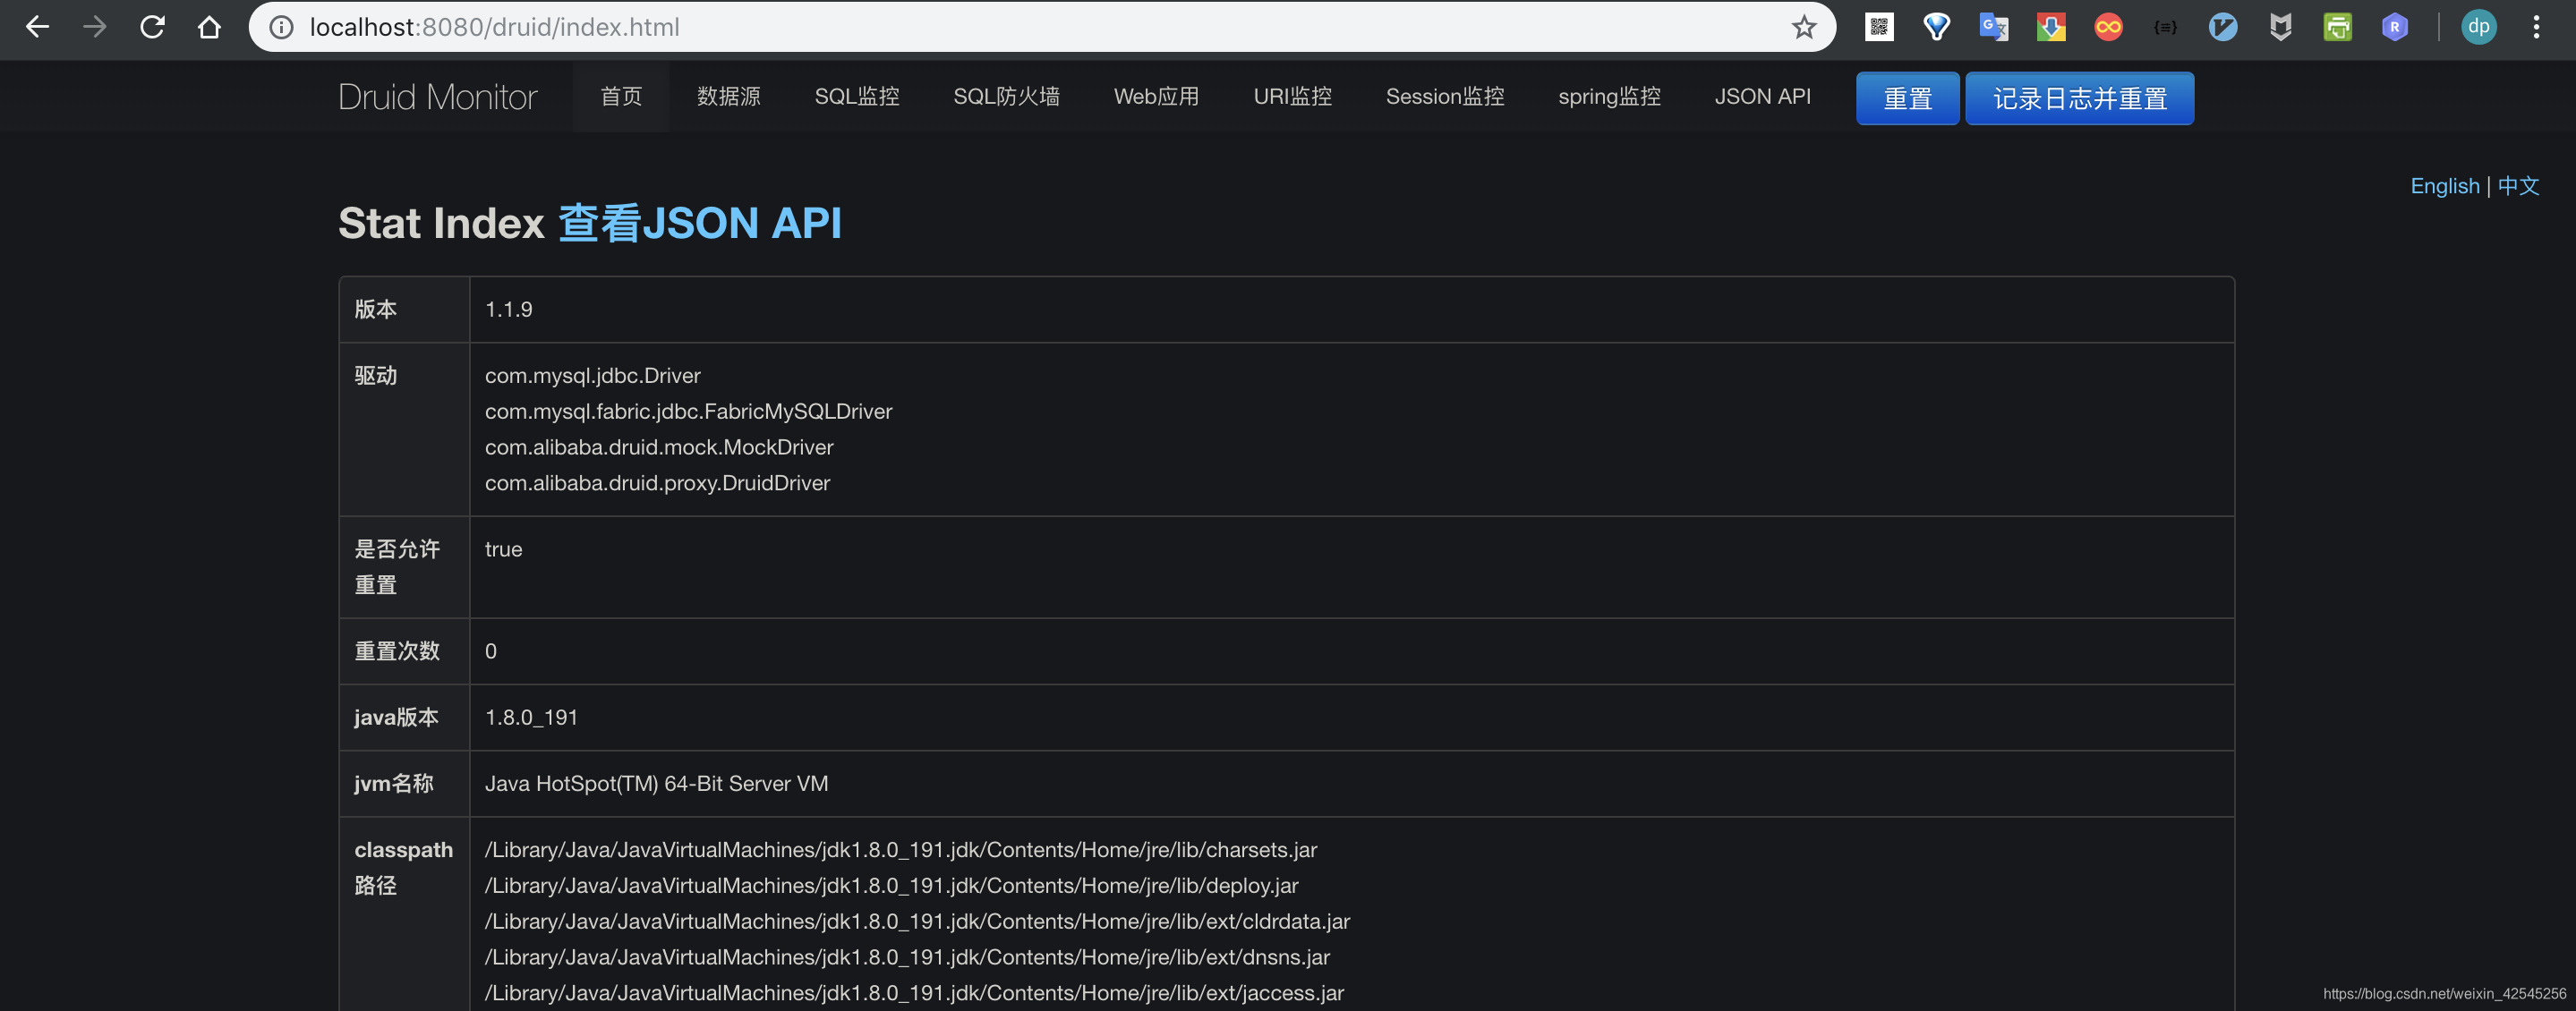Viewport: 2576px width, 1011px height.
Task: Open the Chrome download arrow extension
Action: pyautogui.click(x=2050, y=27)
